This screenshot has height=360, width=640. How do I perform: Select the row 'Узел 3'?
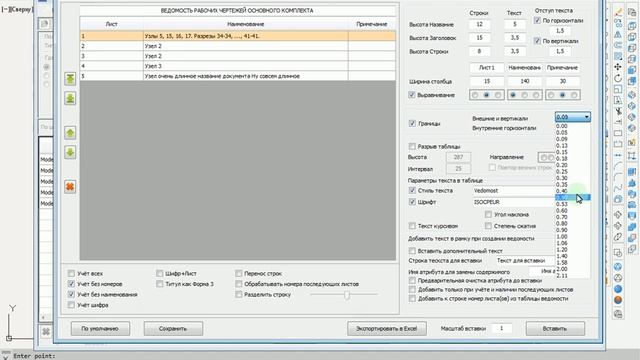click(x=238, y=66)
